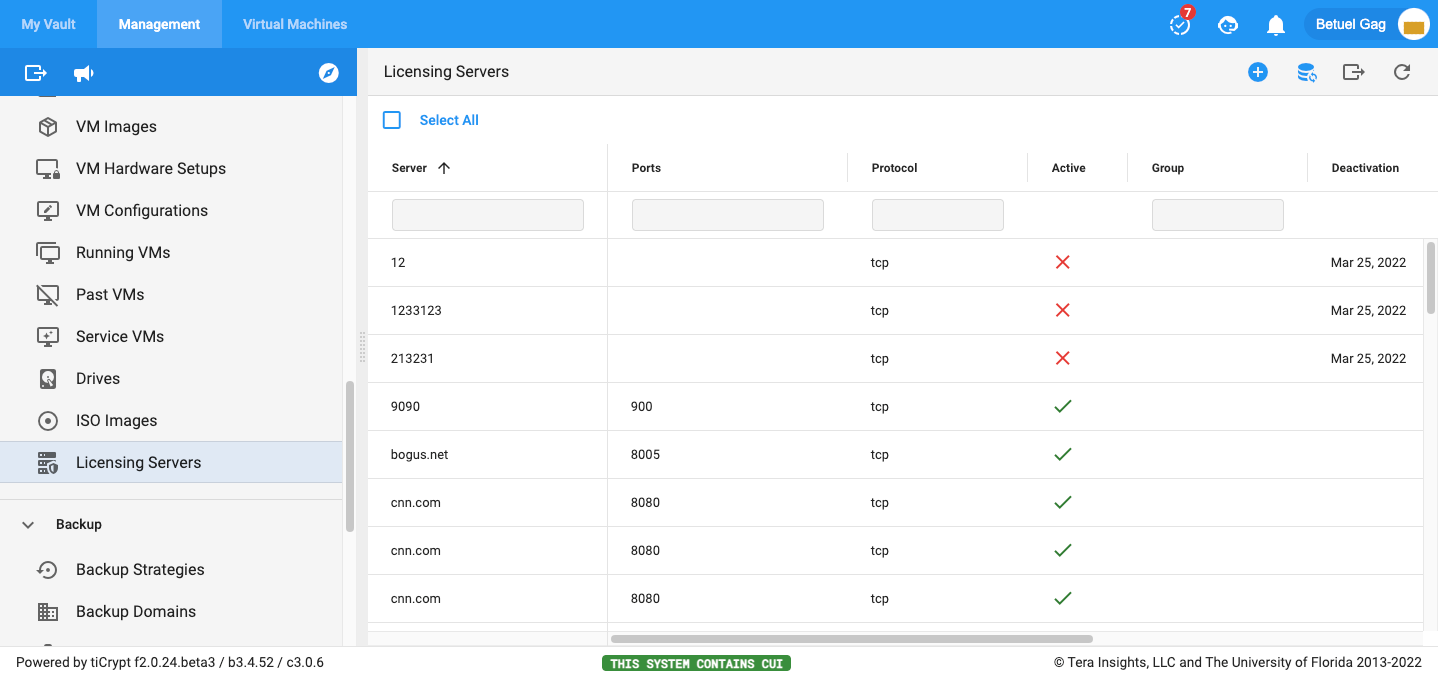This screenshot has width=1438, height=678.
Task: Toggle the Select All checkbox
Action: point(392,120)
